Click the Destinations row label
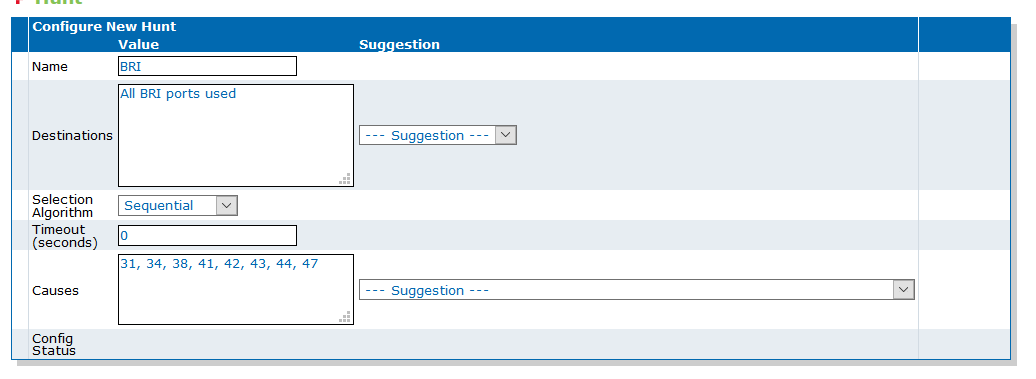Viewport: 1036px width, 379px height. 73,135
